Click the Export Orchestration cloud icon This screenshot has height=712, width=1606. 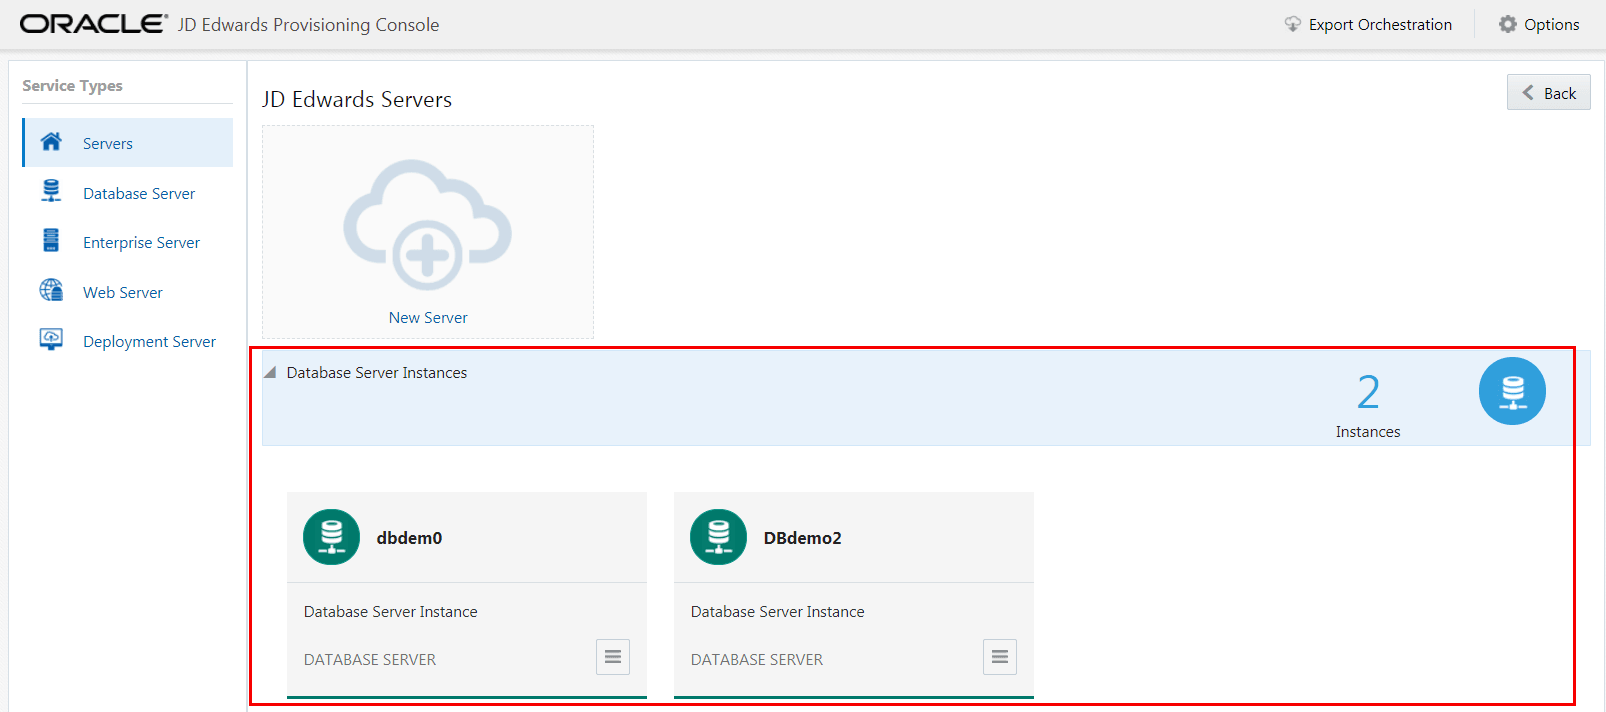pos(1293,24)
